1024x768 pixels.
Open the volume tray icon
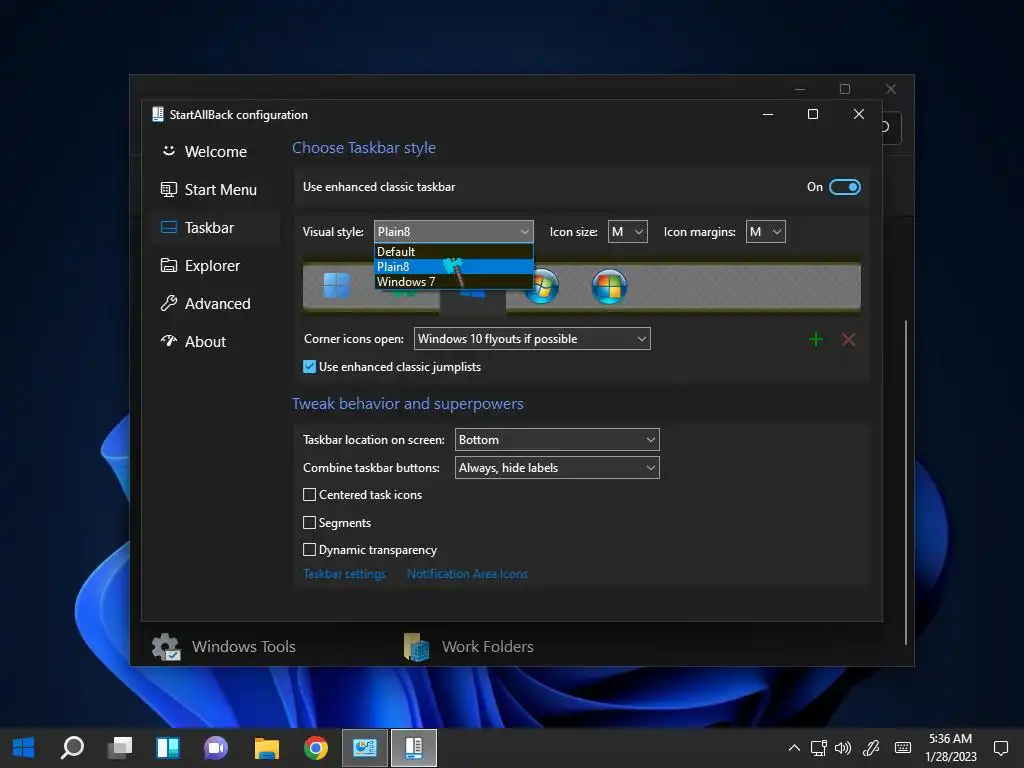click(x=843, y=748)
